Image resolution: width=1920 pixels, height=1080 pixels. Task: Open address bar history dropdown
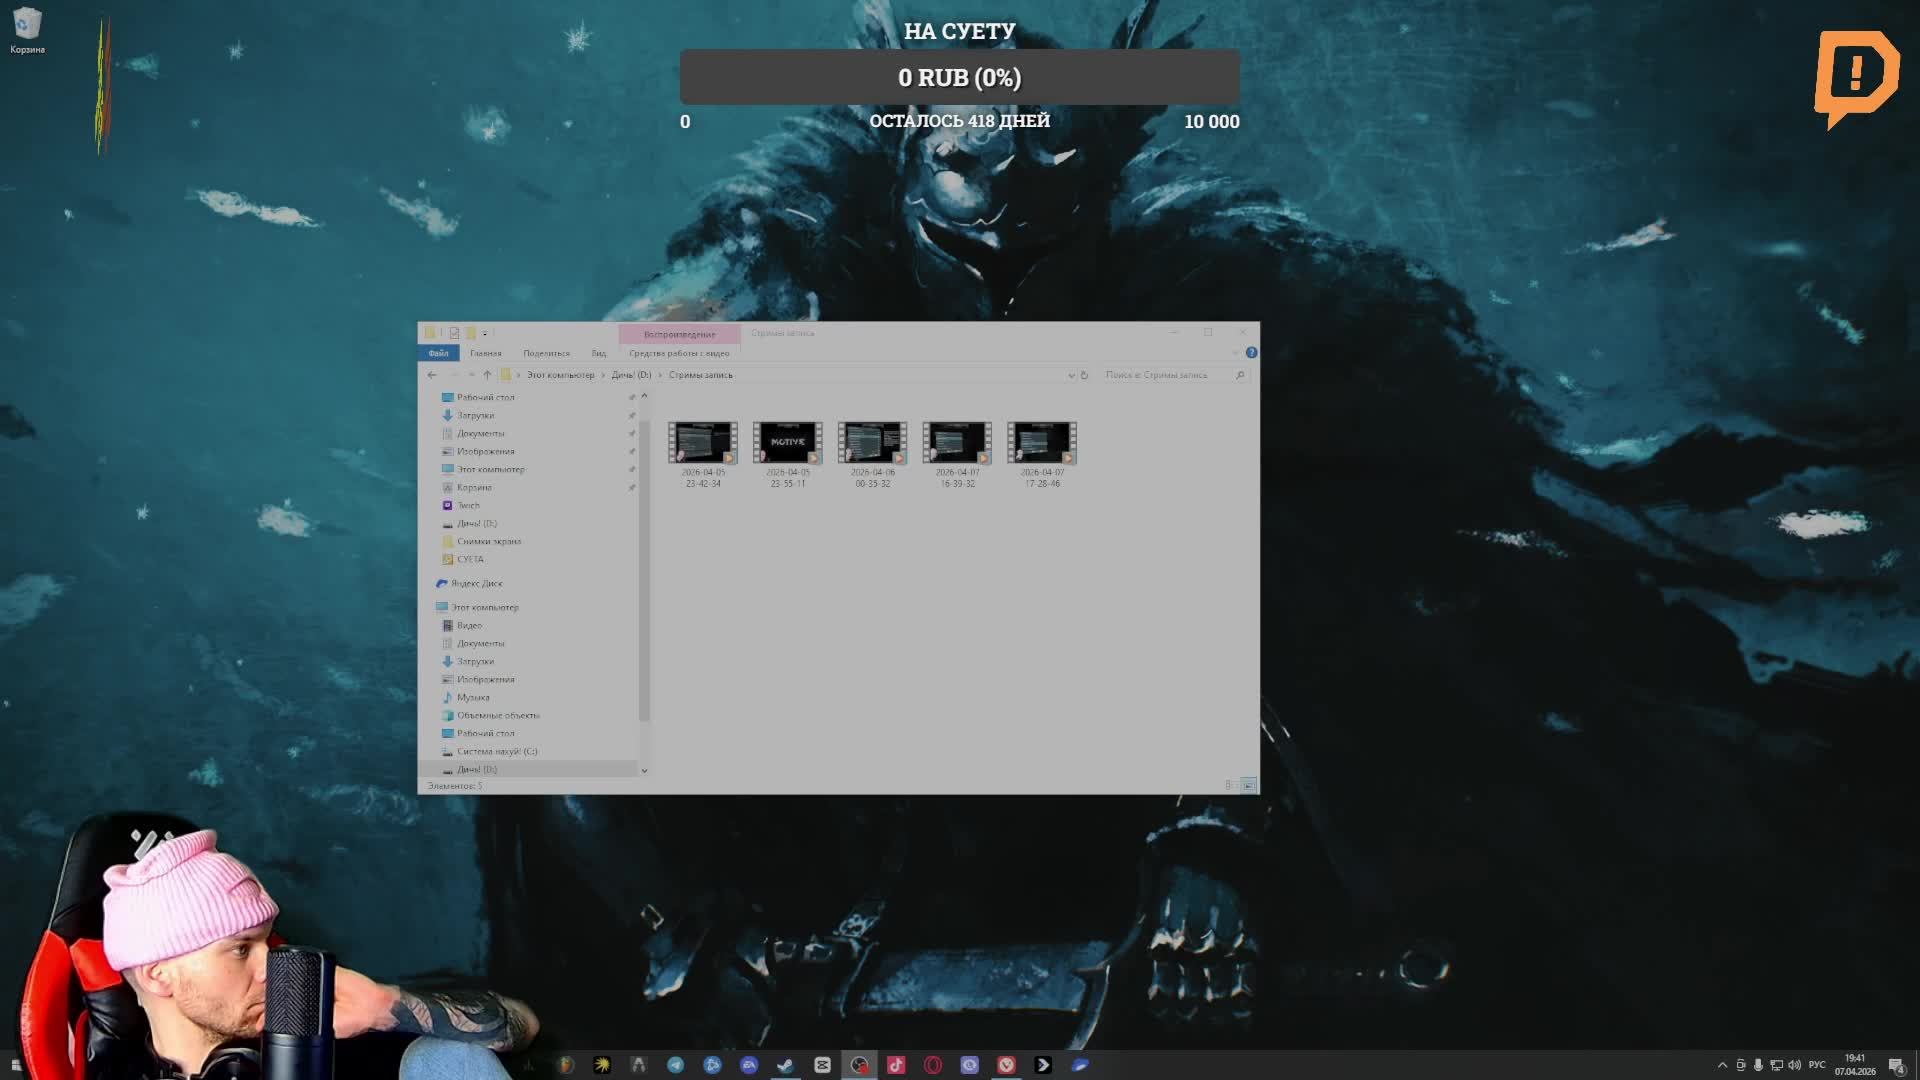coord(1071,375)
